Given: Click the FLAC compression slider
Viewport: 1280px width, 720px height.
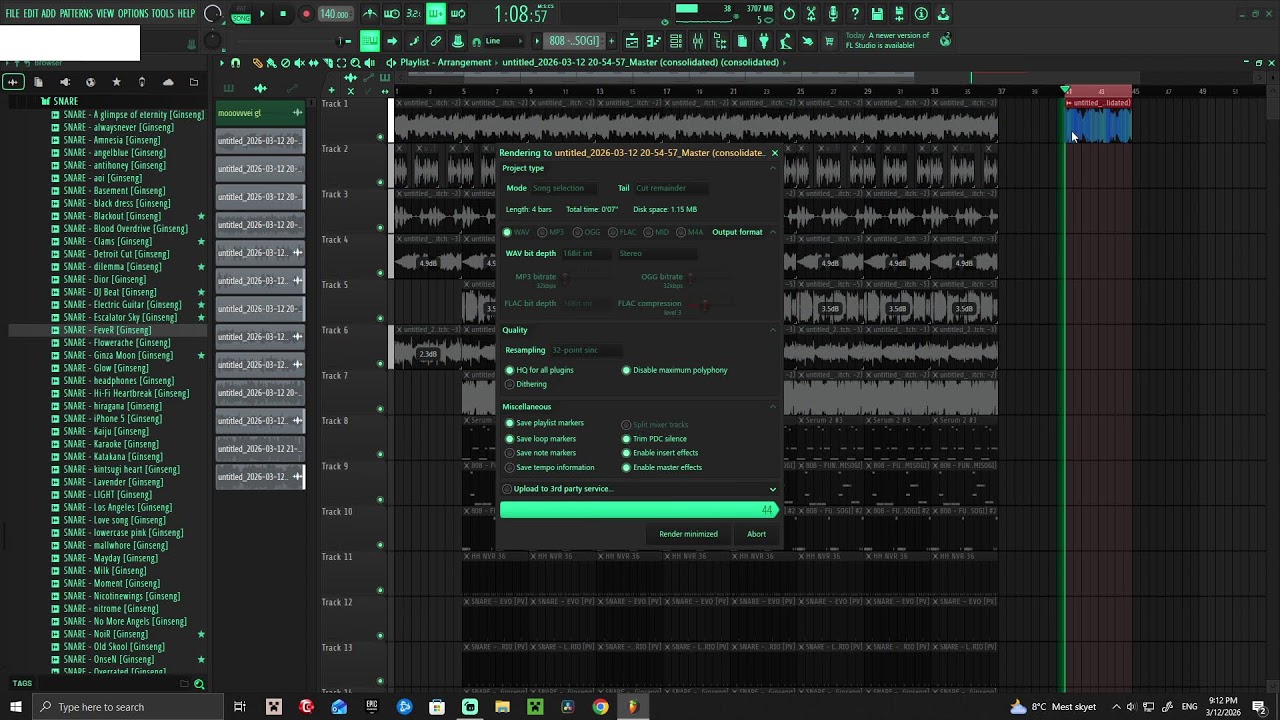Looking at the screenshot, I should click(704, 304).
